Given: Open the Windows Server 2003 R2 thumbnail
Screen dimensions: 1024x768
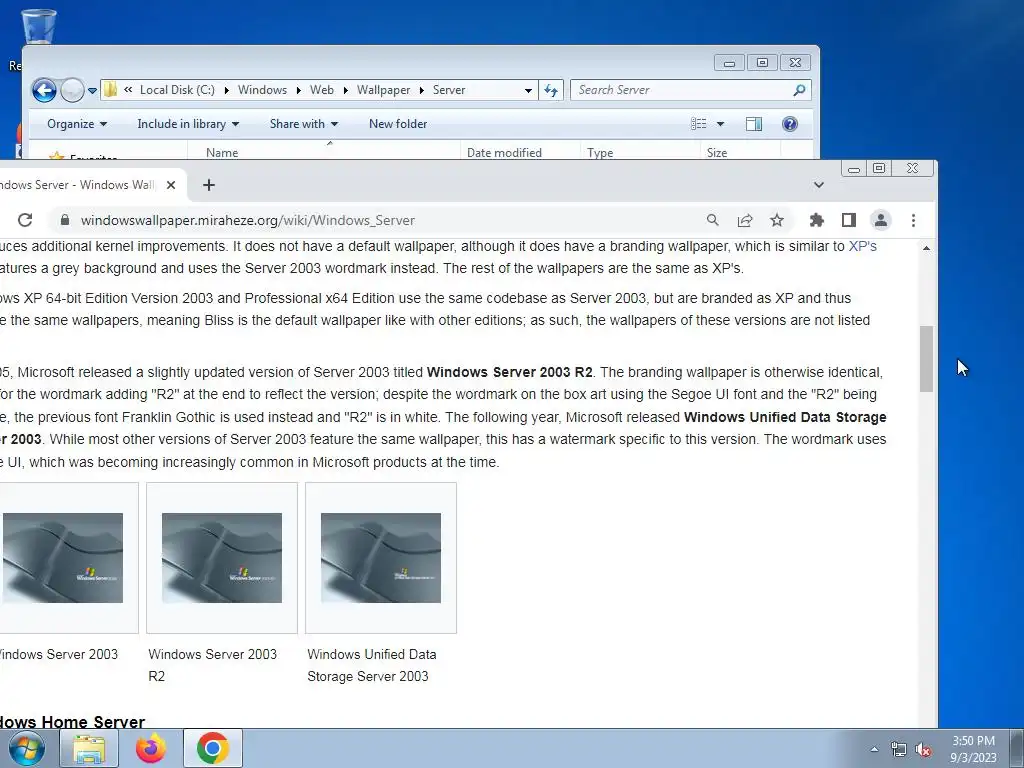Looking at the screenshot, I should point(222,558).
